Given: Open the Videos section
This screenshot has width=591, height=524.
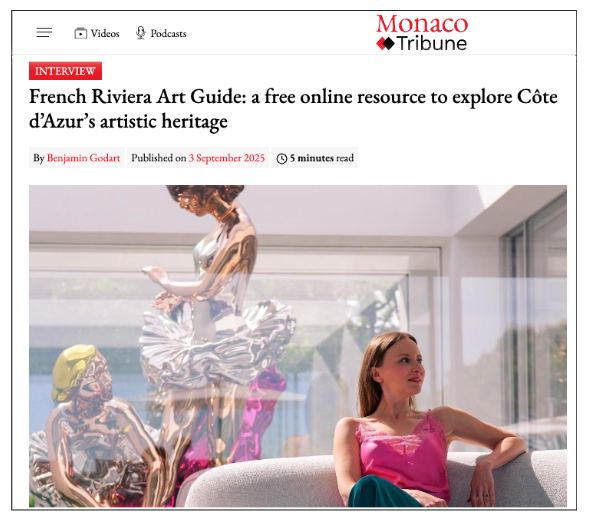Looking at the screenshot, I should pos(97,33).
